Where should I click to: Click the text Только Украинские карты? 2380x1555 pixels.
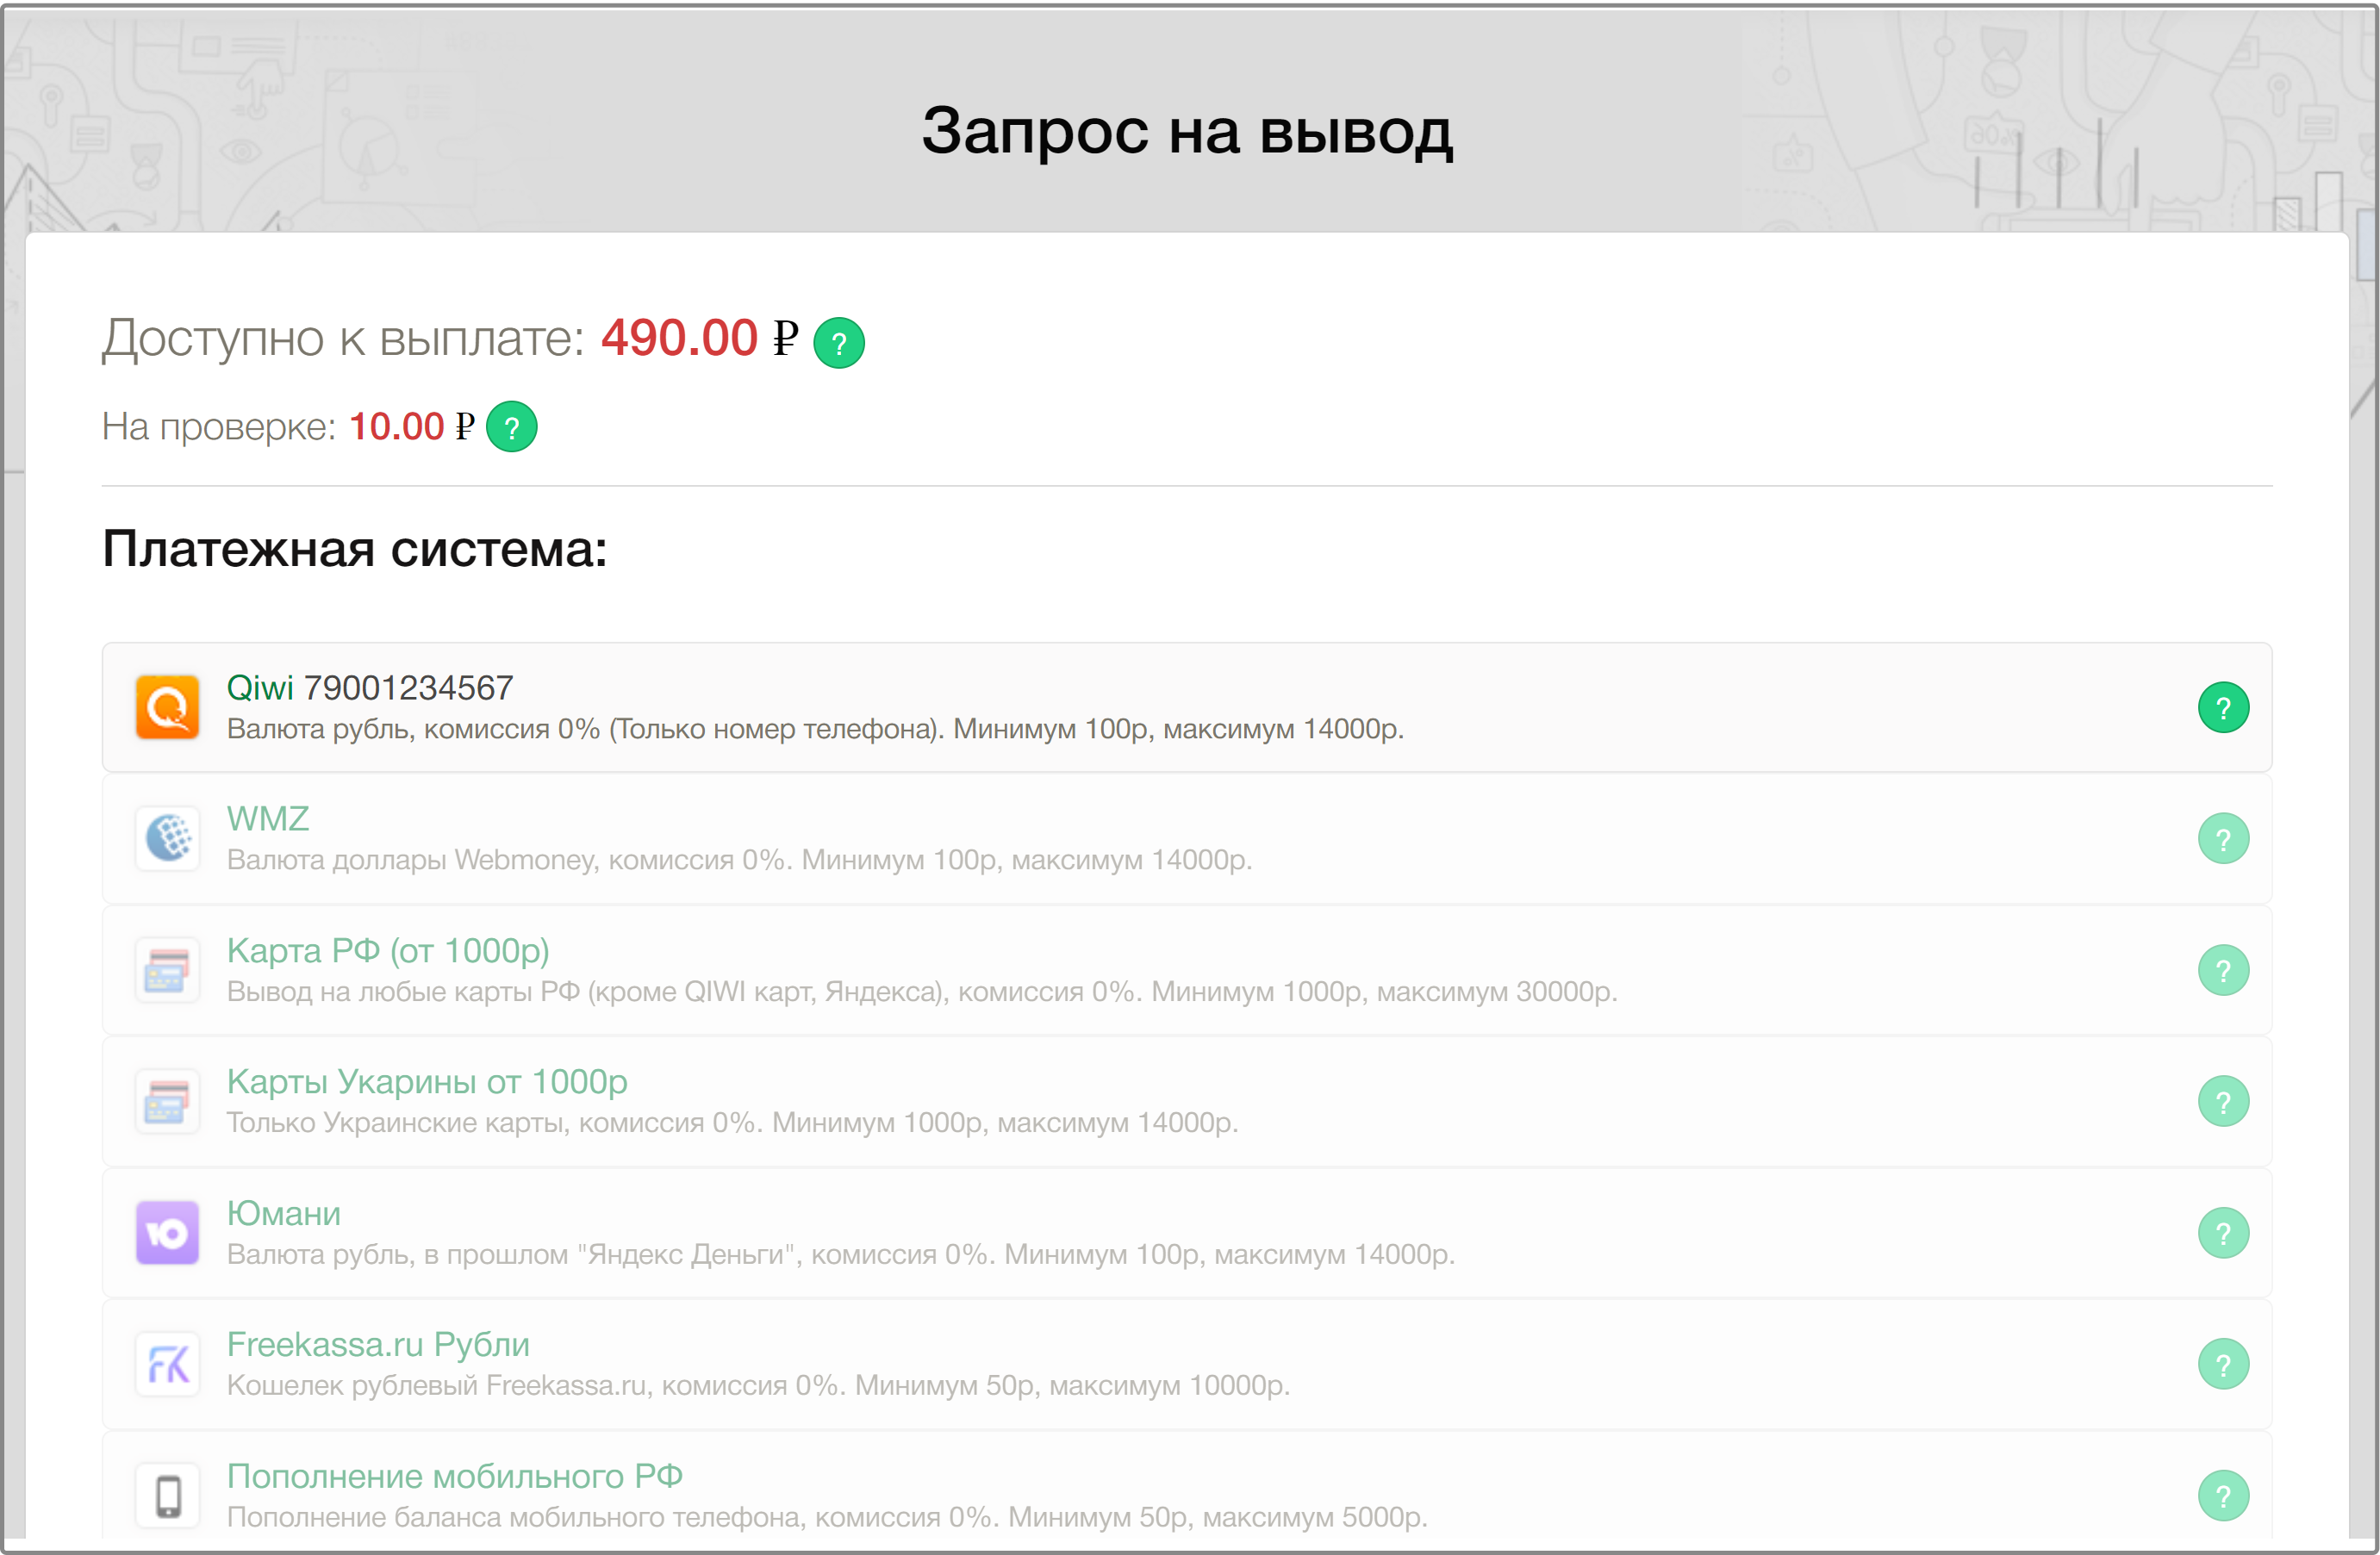(x=398, y=1123)
